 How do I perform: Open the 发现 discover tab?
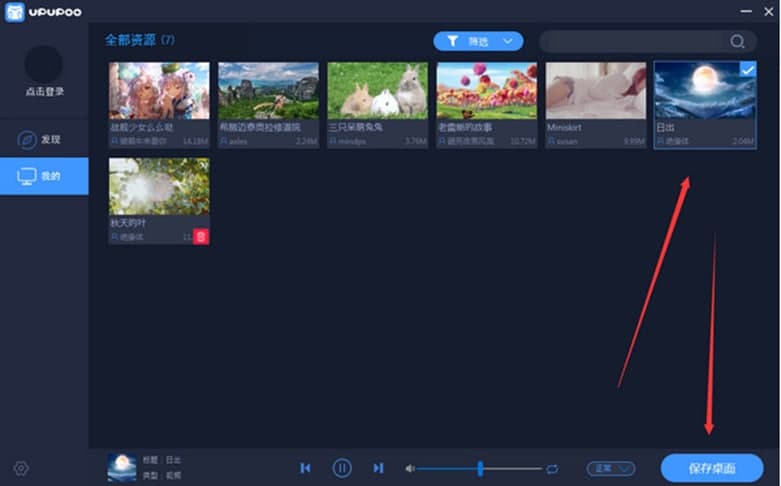[43, 140]
